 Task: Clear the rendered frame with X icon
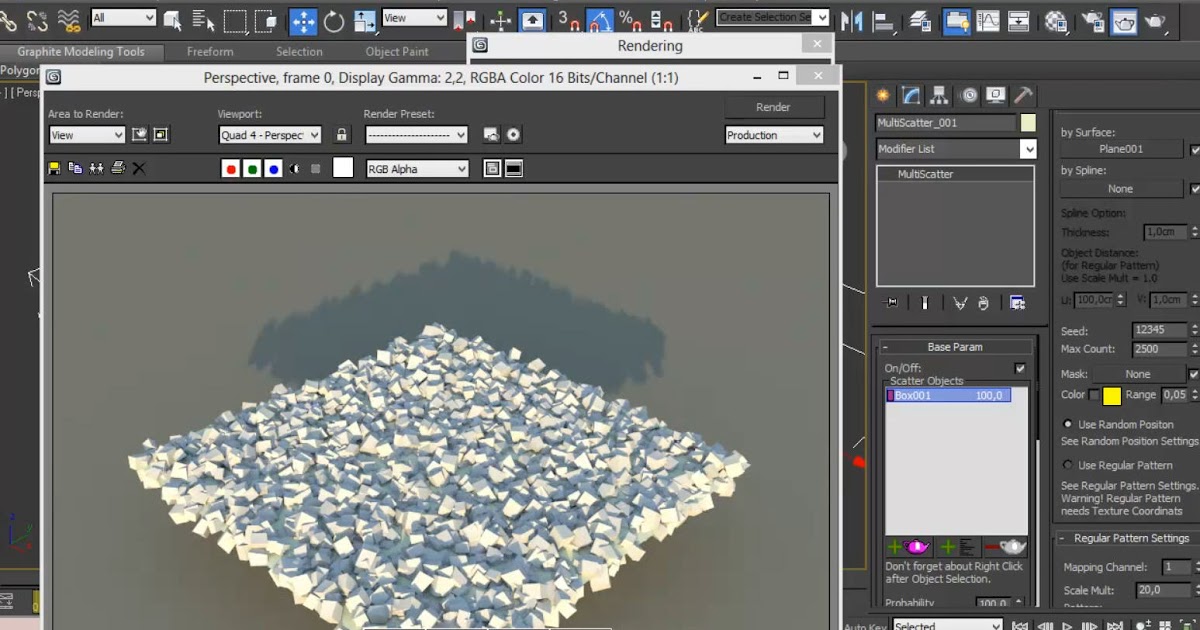(x=139, y=169)
